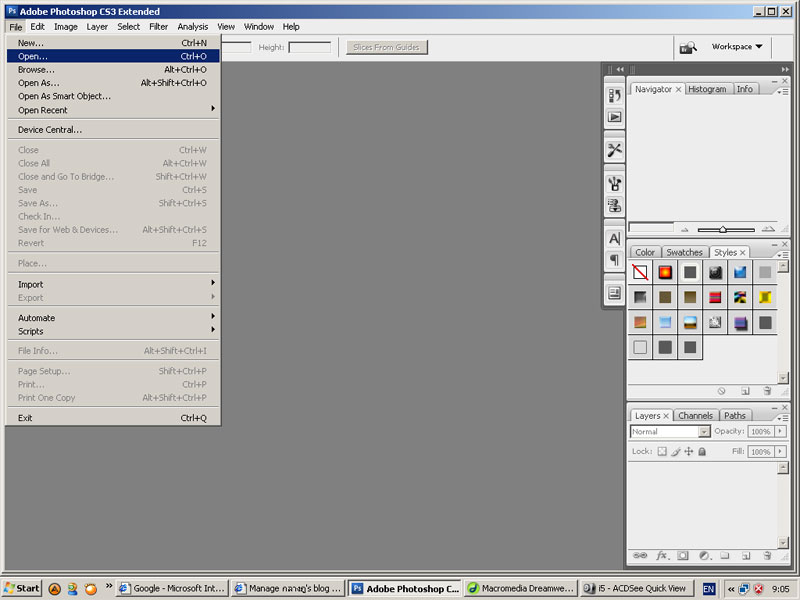
Task: Click the Link layers icon
Action: [640, 556]
